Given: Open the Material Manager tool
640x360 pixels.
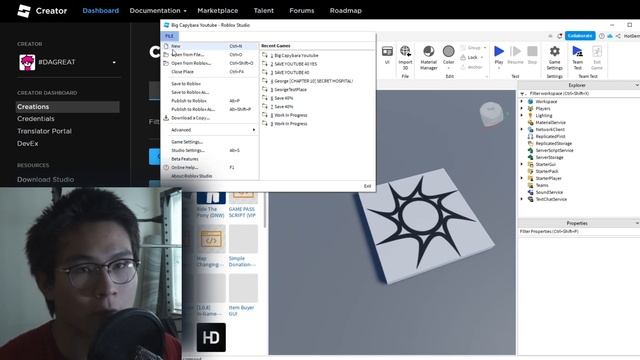Looking at the screenshot, I should coord(429,52).
